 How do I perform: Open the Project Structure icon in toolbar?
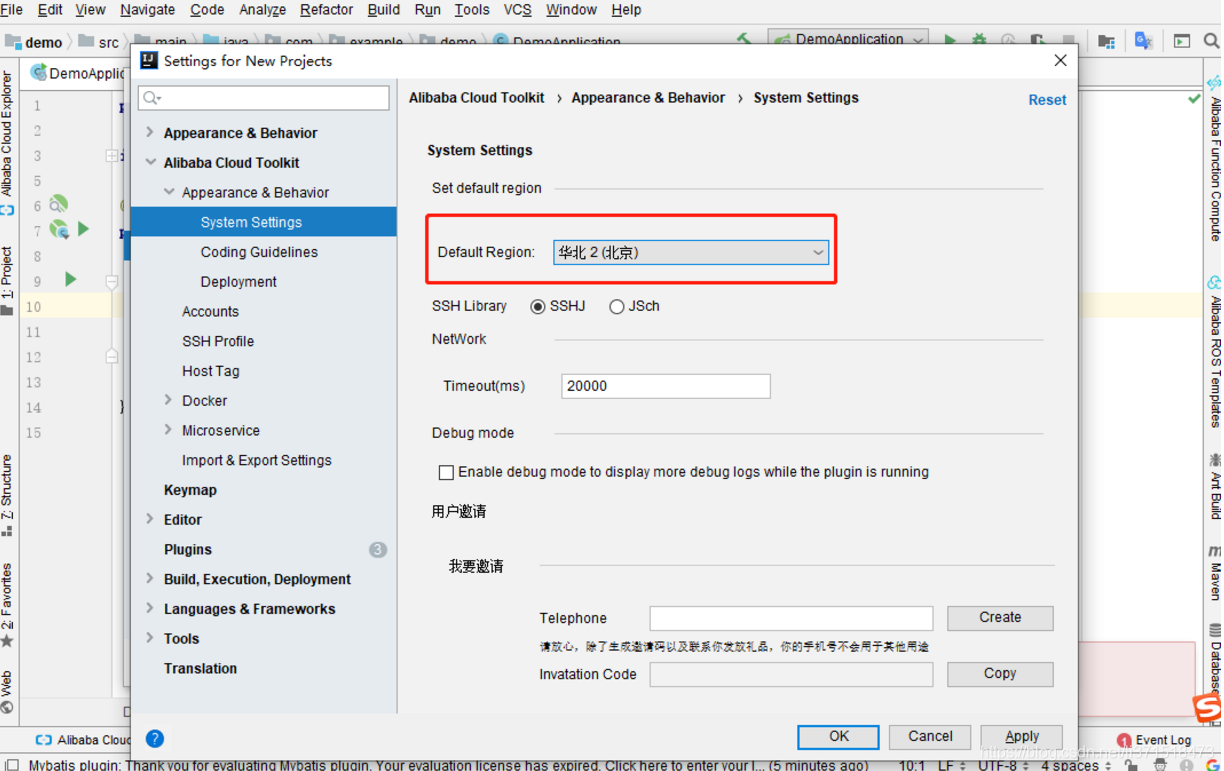[1106, 41]
